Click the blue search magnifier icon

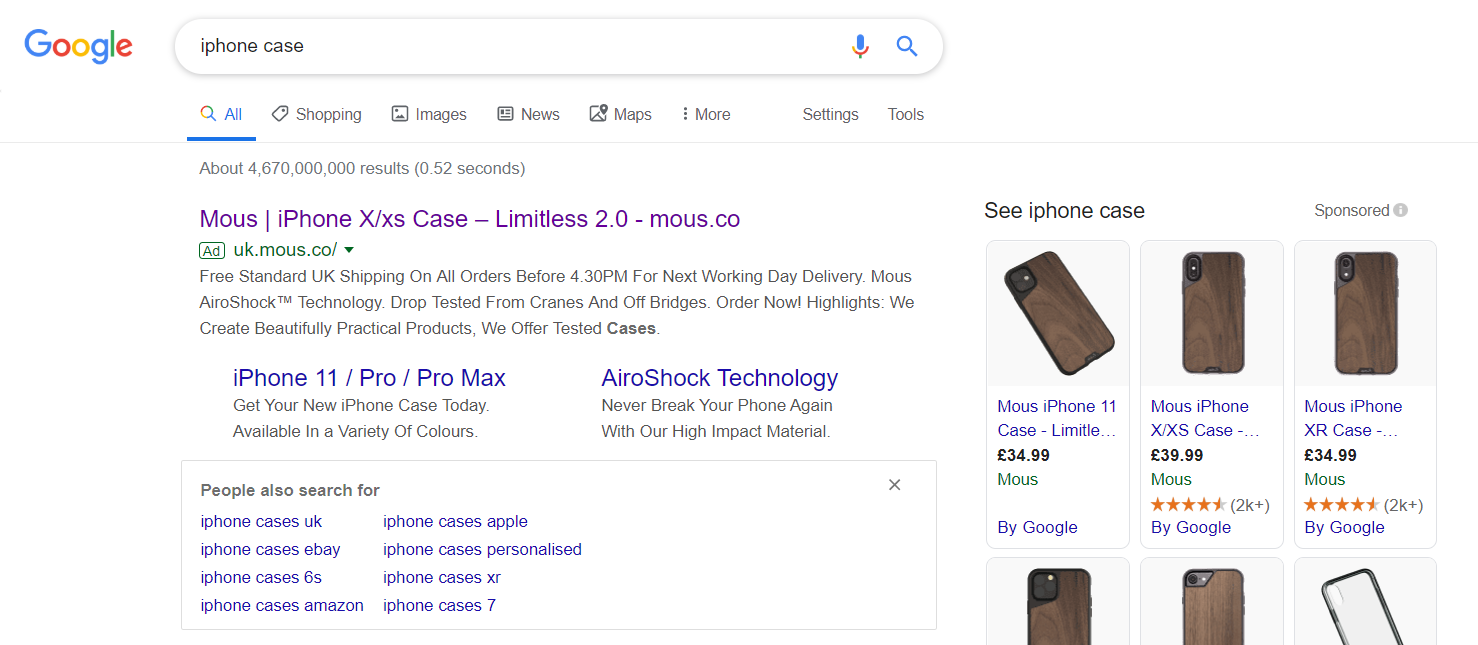pos(907,46)
